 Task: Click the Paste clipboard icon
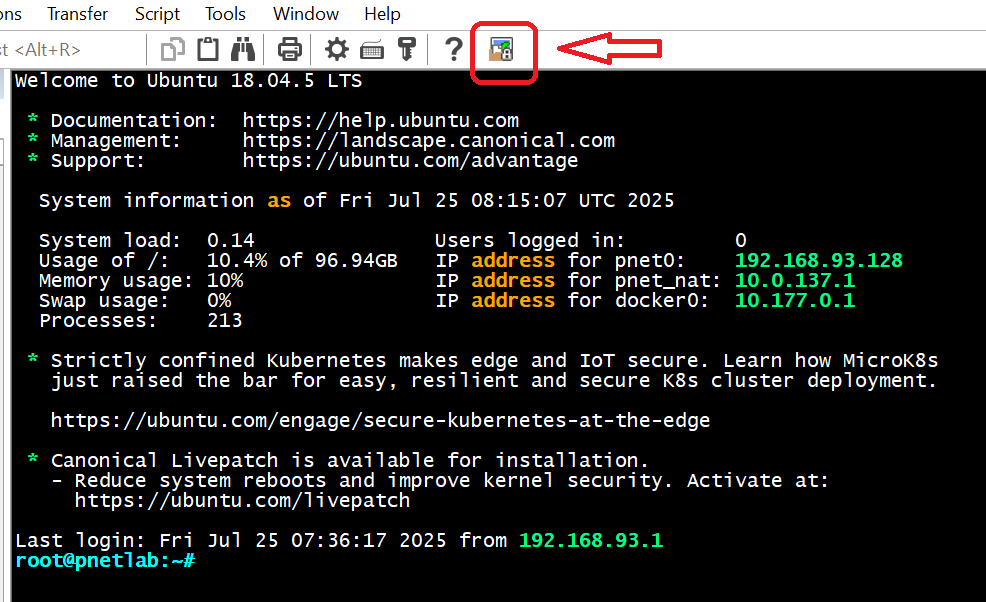[208, 49]
